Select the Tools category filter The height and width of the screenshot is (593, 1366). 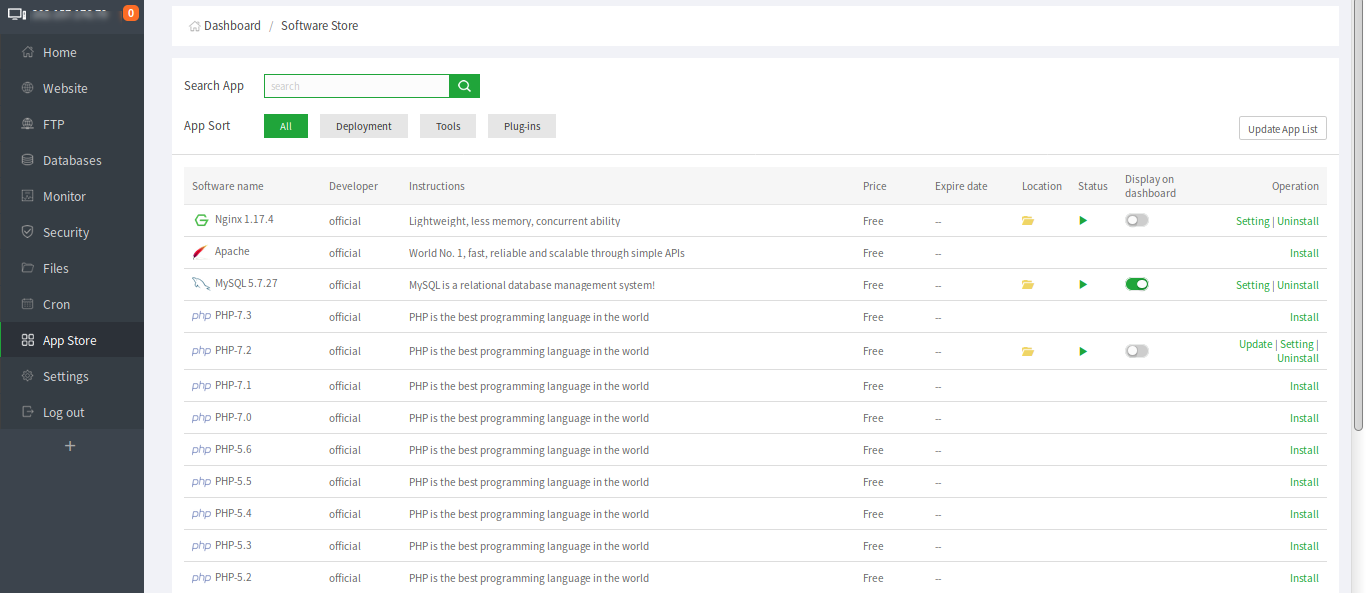click(447, 126)
